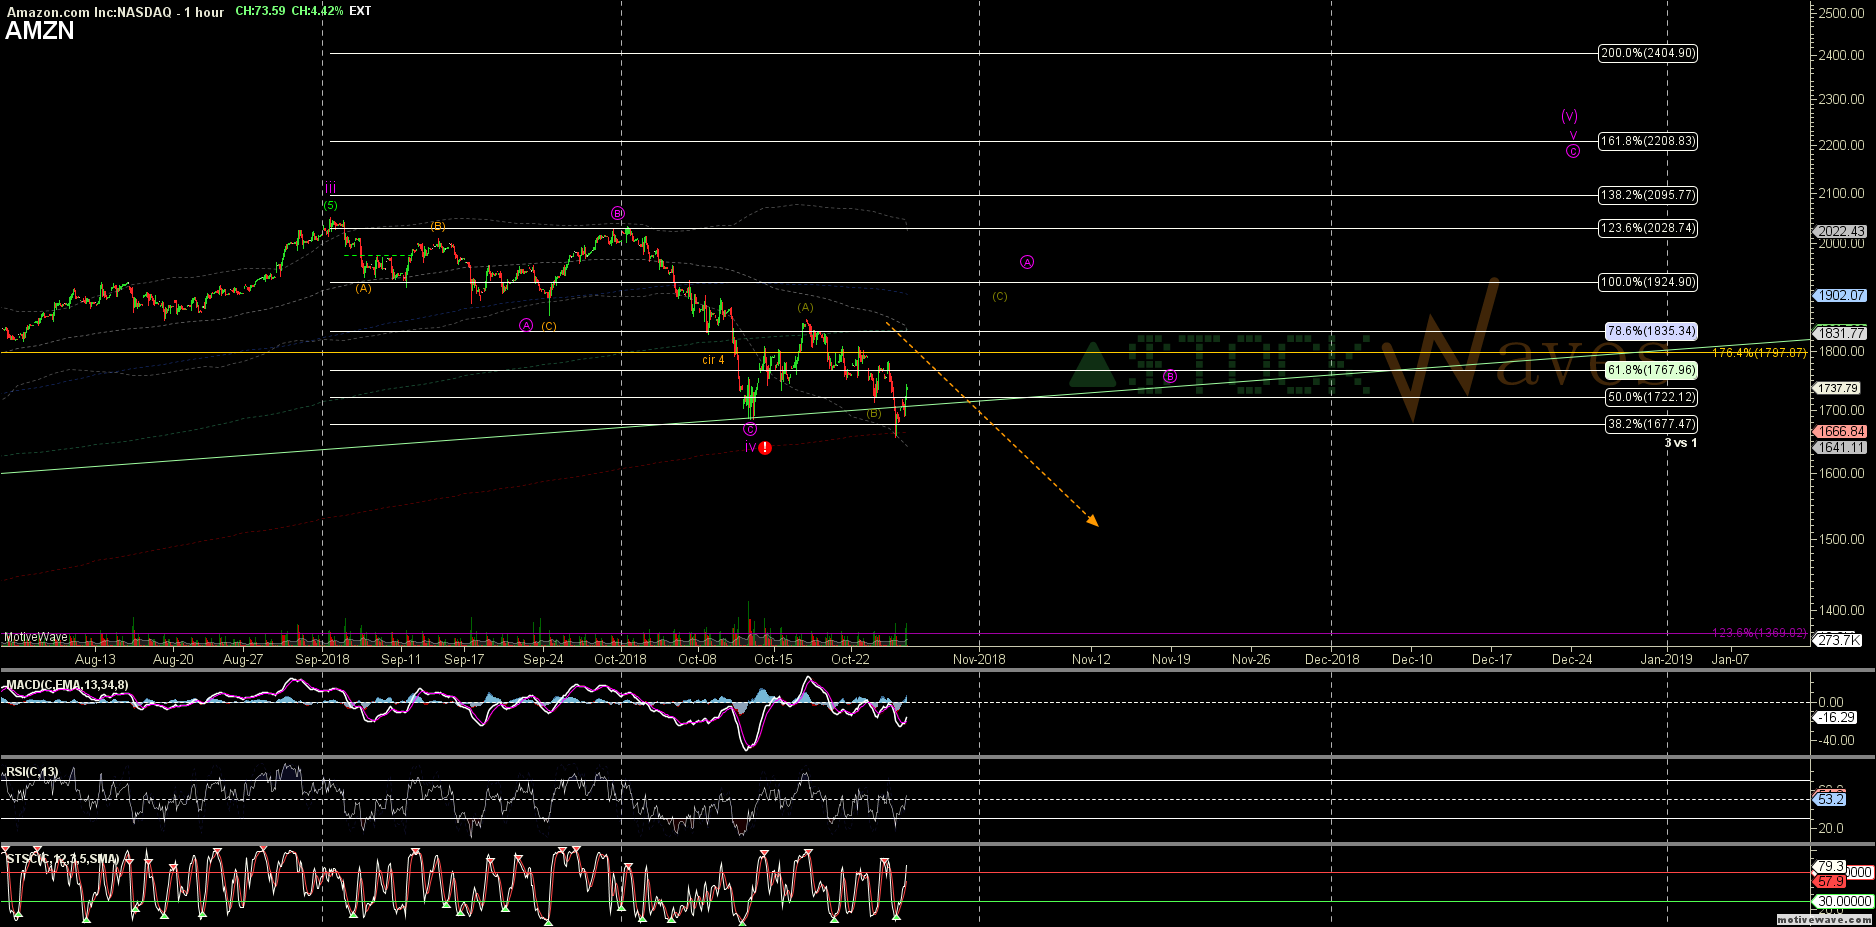Image resolution: width=1876 pixels, height=927 pixels.
Task: Select the 50.0%(1722.12) Fibonacci label
Action: [1651, 397]
